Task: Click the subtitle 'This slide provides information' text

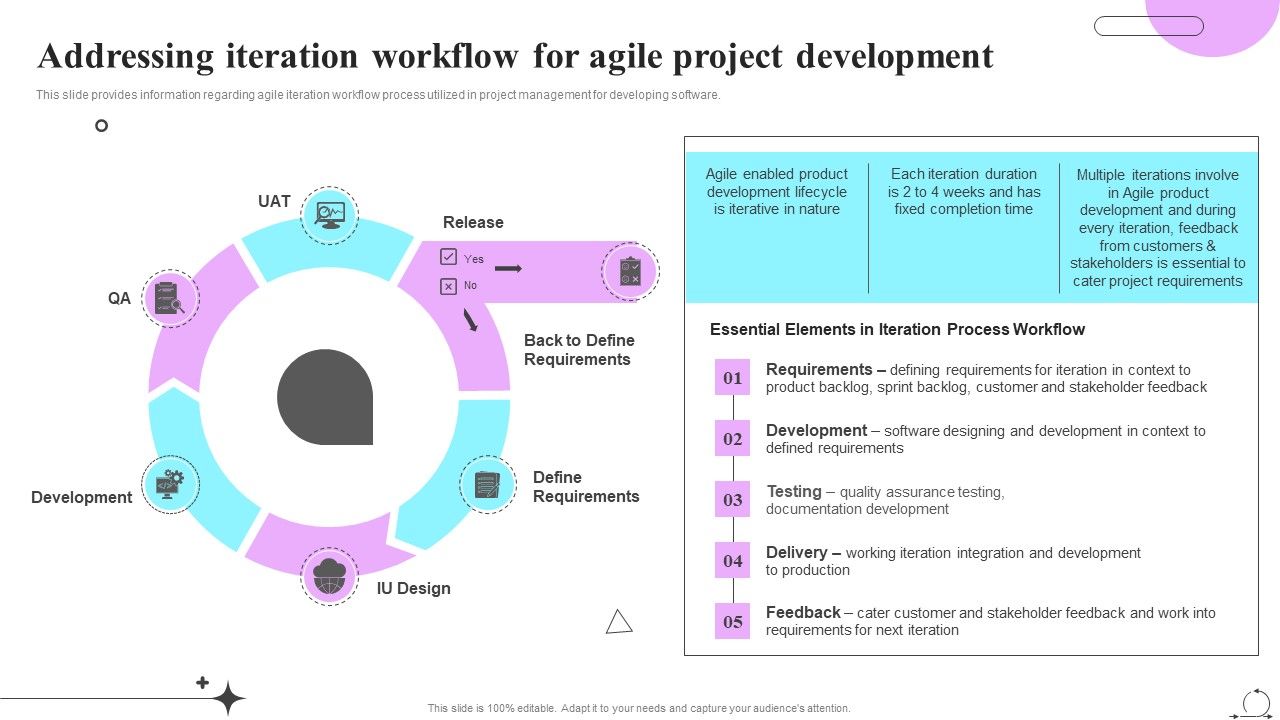Action: 378,95
